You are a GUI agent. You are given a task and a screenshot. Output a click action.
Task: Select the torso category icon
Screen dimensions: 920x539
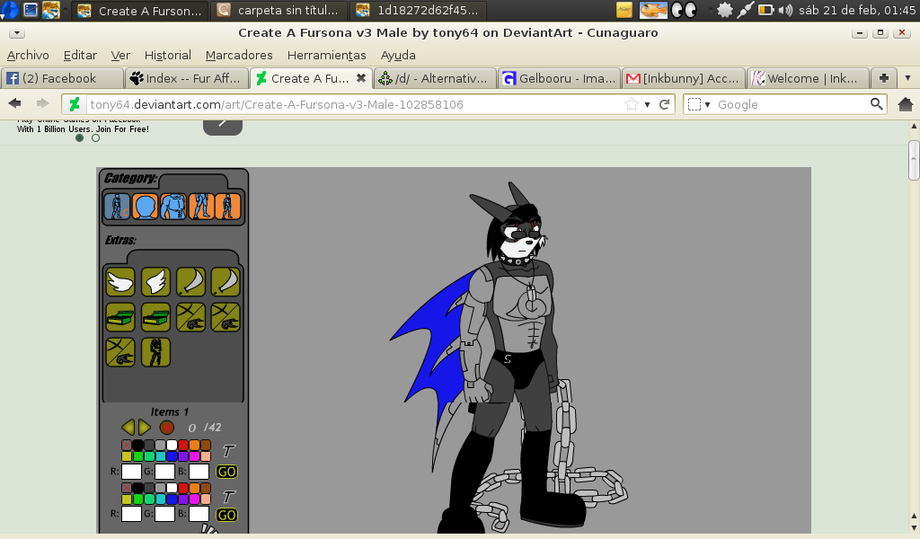click(x=173, y=207)
